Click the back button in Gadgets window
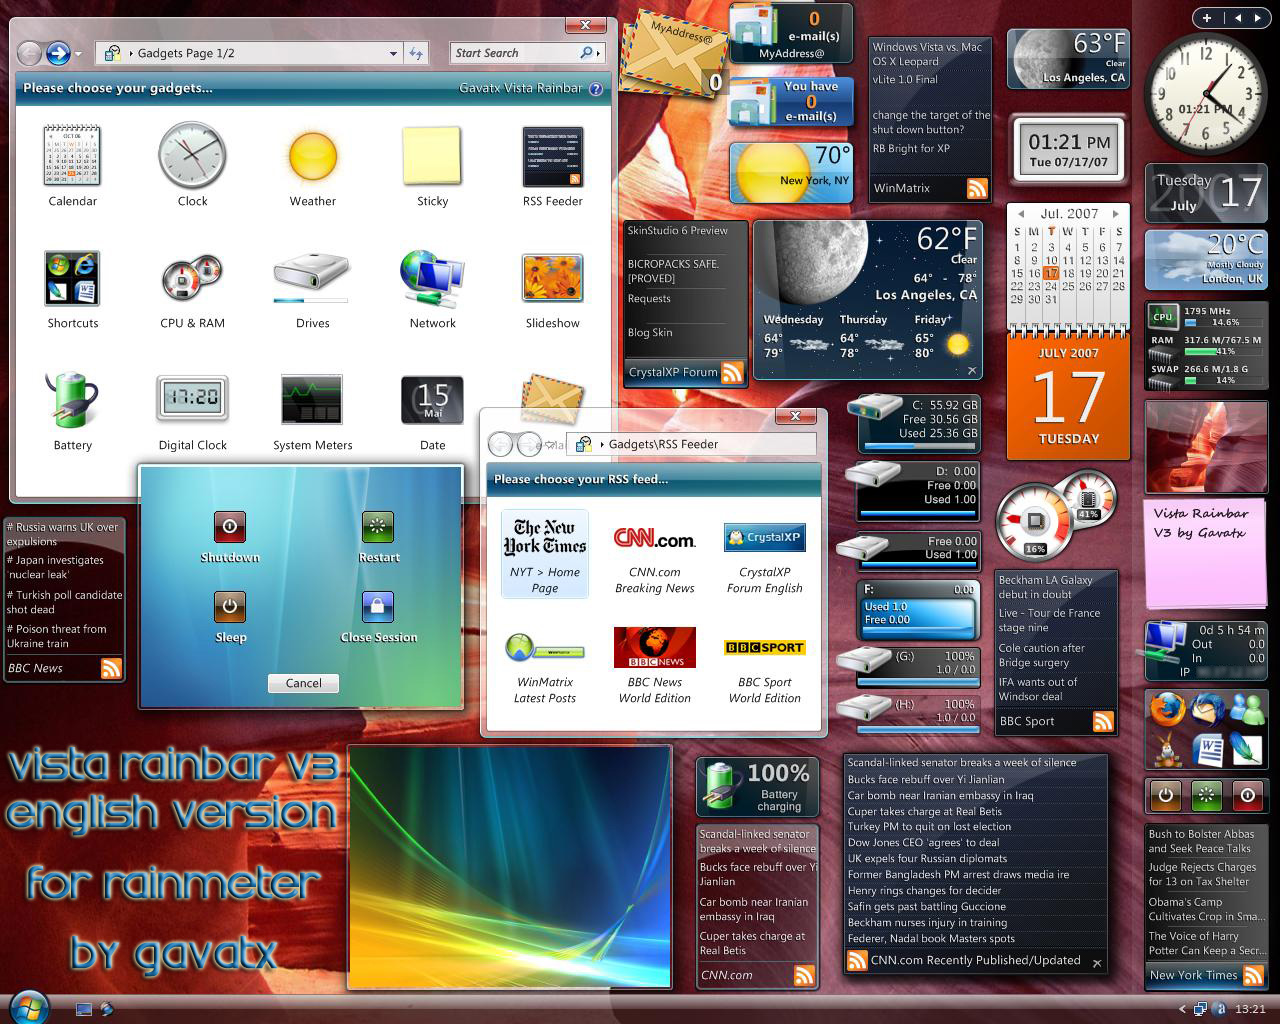Viewport: 1280px width, 1024px height. point(30,53)
